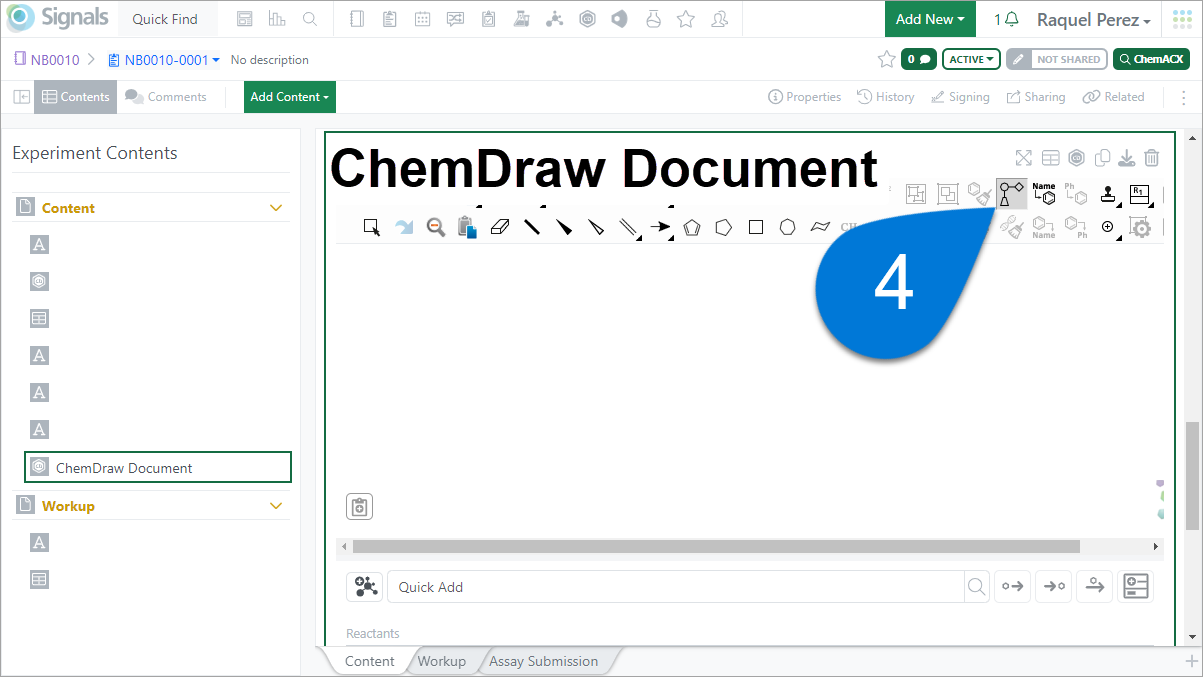Open the Add Content dropdown
1203x677 pixels.
[x=290, y=97]
